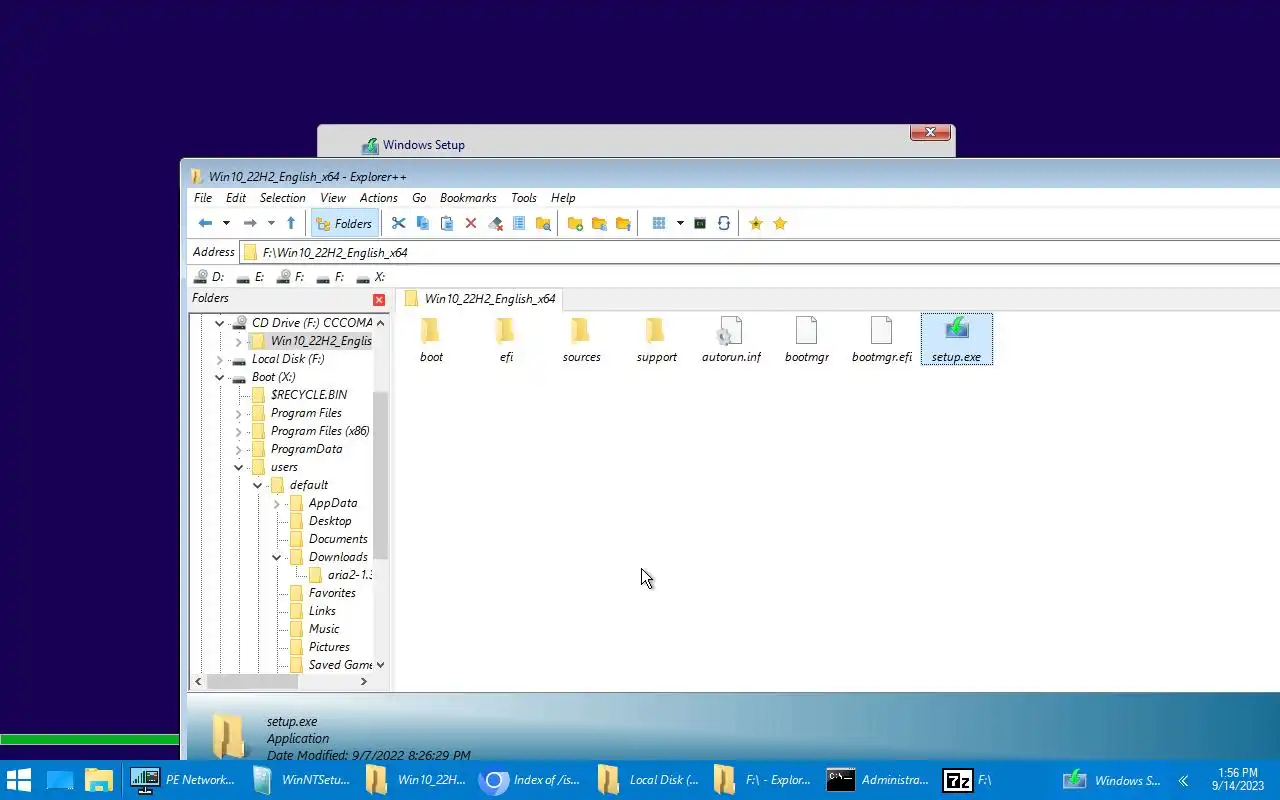
Task: Open the Bookmarks menu
Action: 468,198
